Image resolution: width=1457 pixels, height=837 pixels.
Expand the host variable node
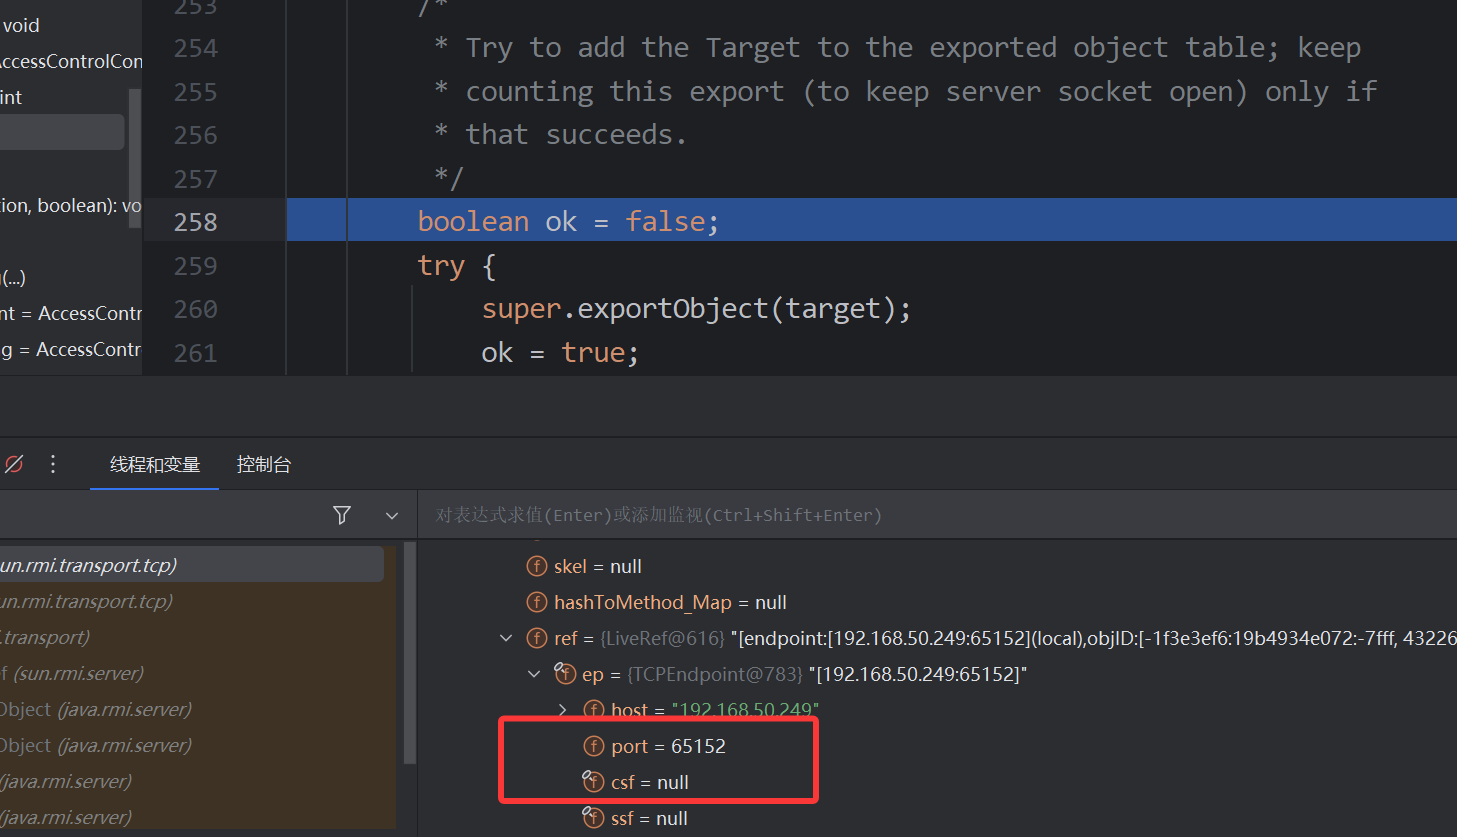562,710
